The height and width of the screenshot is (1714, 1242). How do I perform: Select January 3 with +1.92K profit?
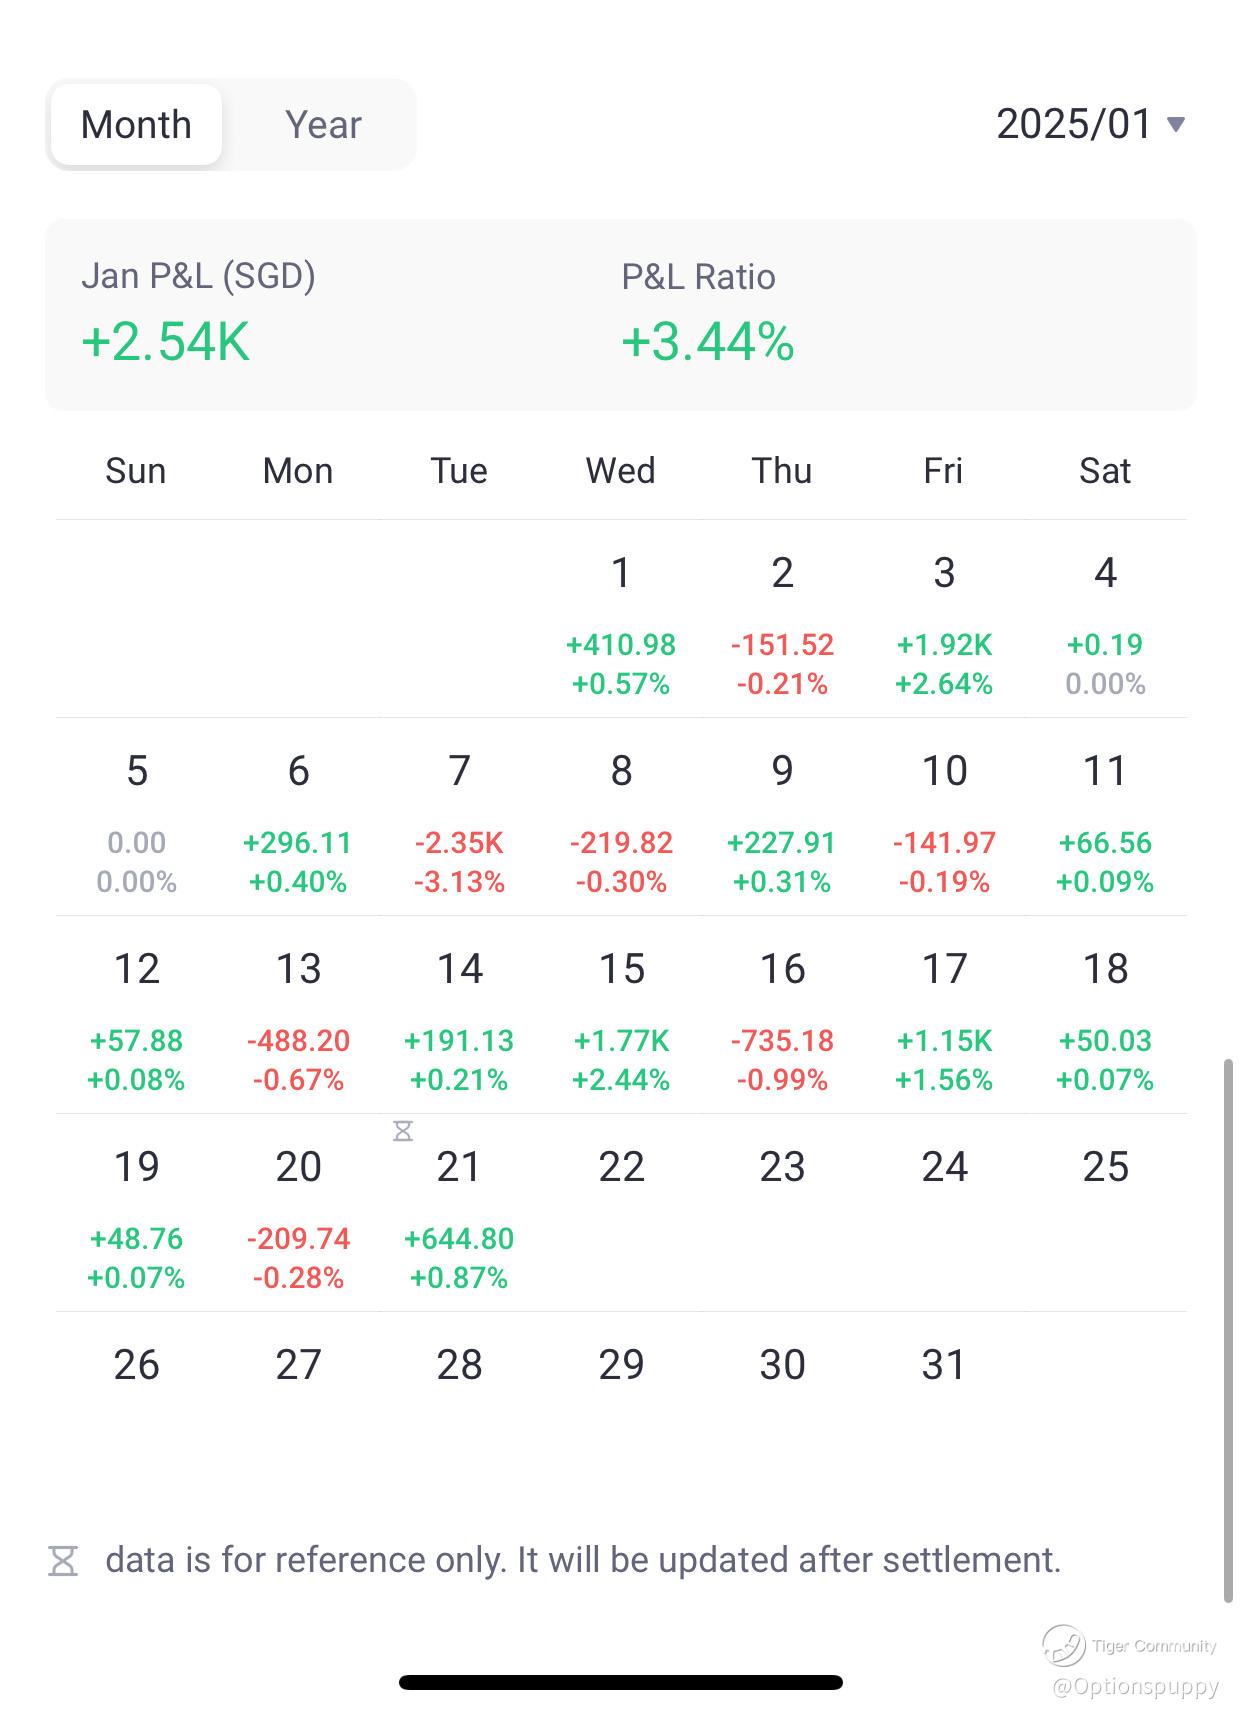(943, 625)
